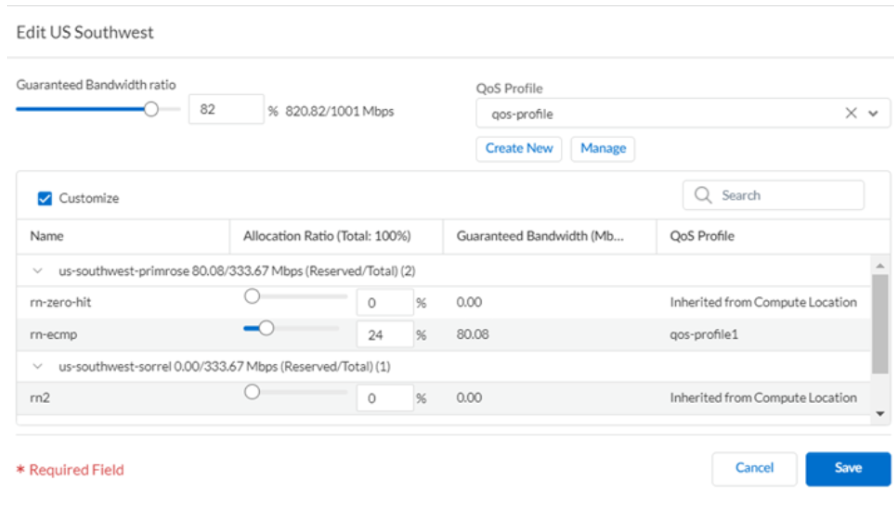The image size is (894, 506).
Task: Focus the Search text box
Action: pos(785,196)
